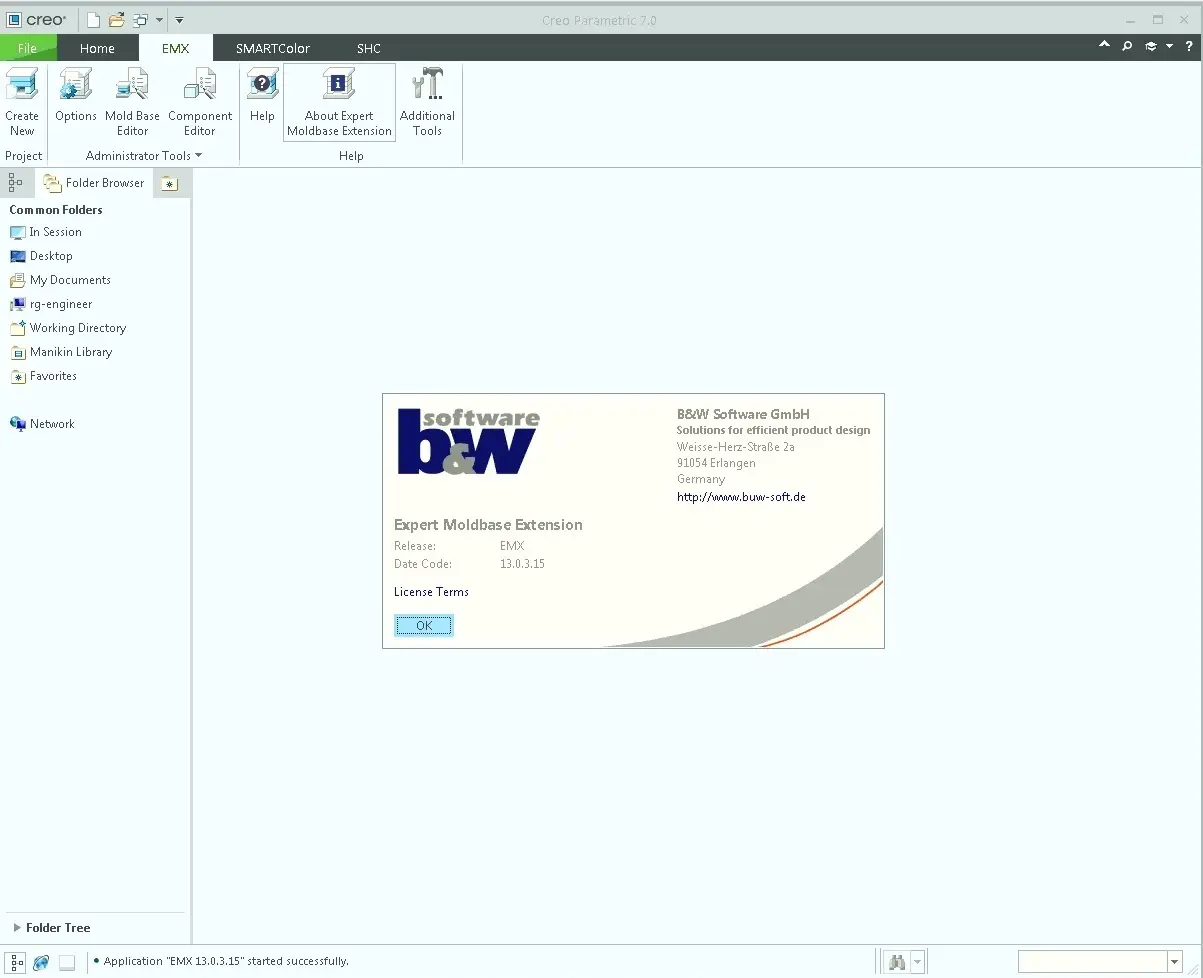Click the Open file icon in quick access toolbar
The width and height of the screenshot is (1203, 978).
116,20
